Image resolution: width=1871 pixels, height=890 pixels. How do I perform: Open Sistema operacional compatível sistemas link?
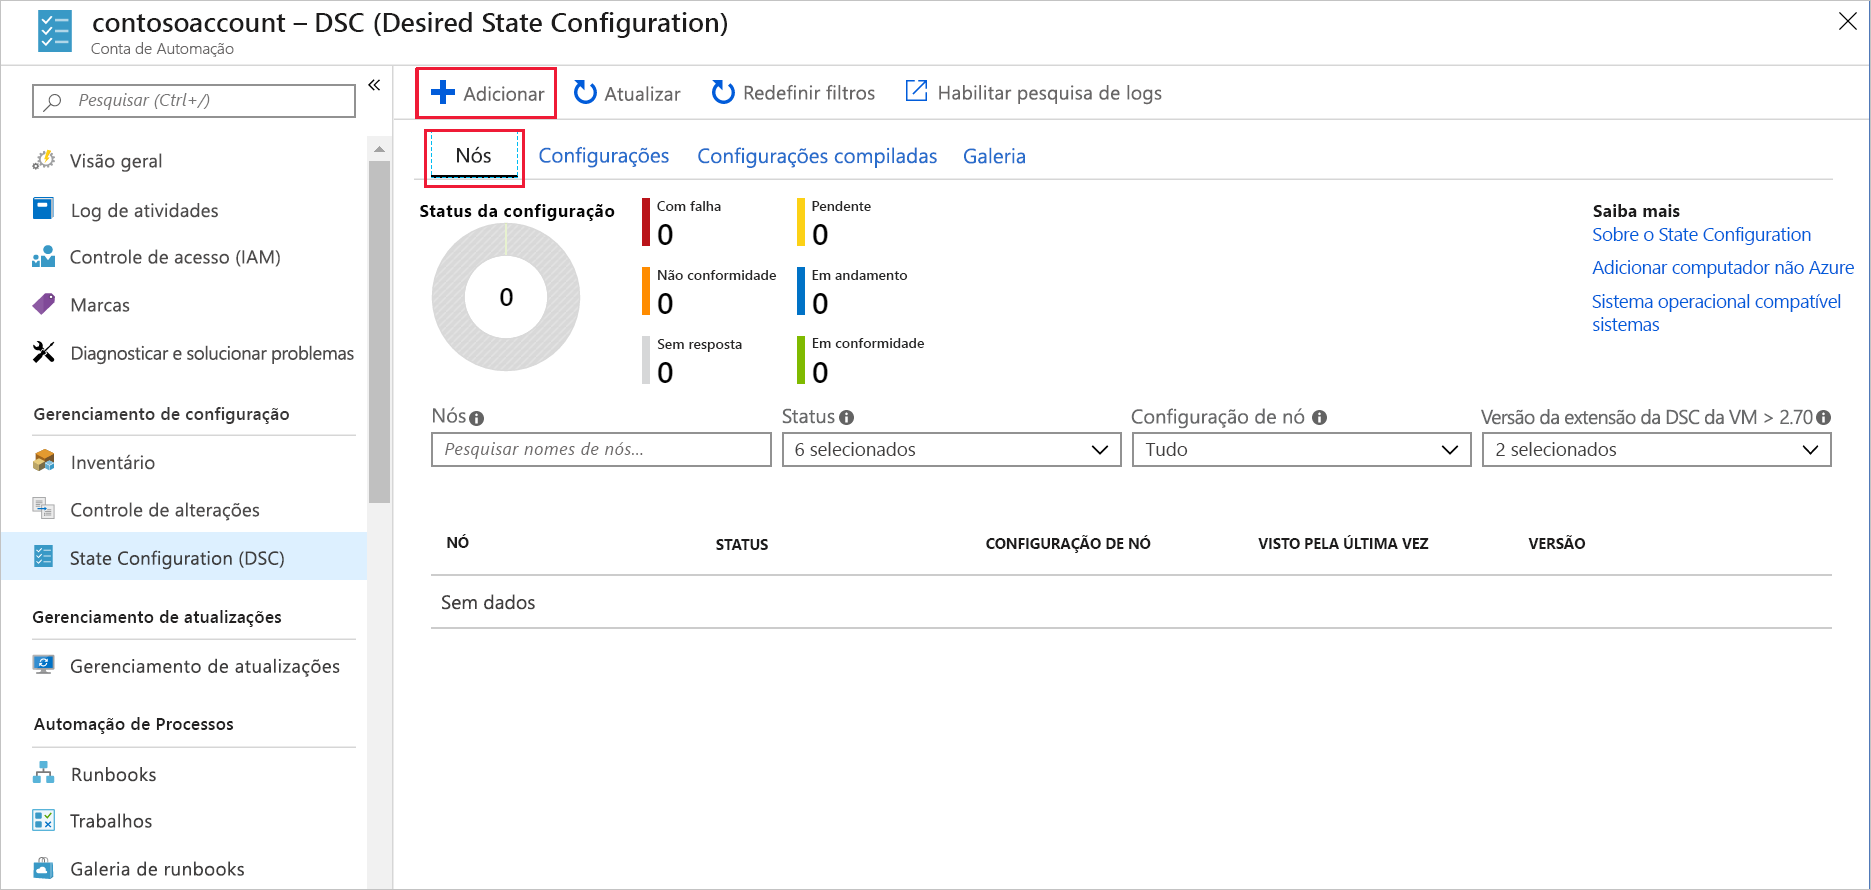tap(1716, 313)
